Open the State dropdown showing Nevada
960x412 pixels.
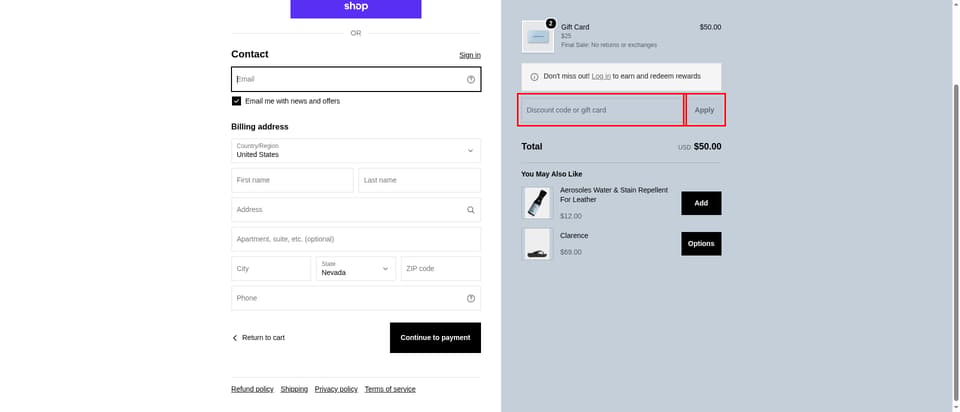tap(356, 269)
